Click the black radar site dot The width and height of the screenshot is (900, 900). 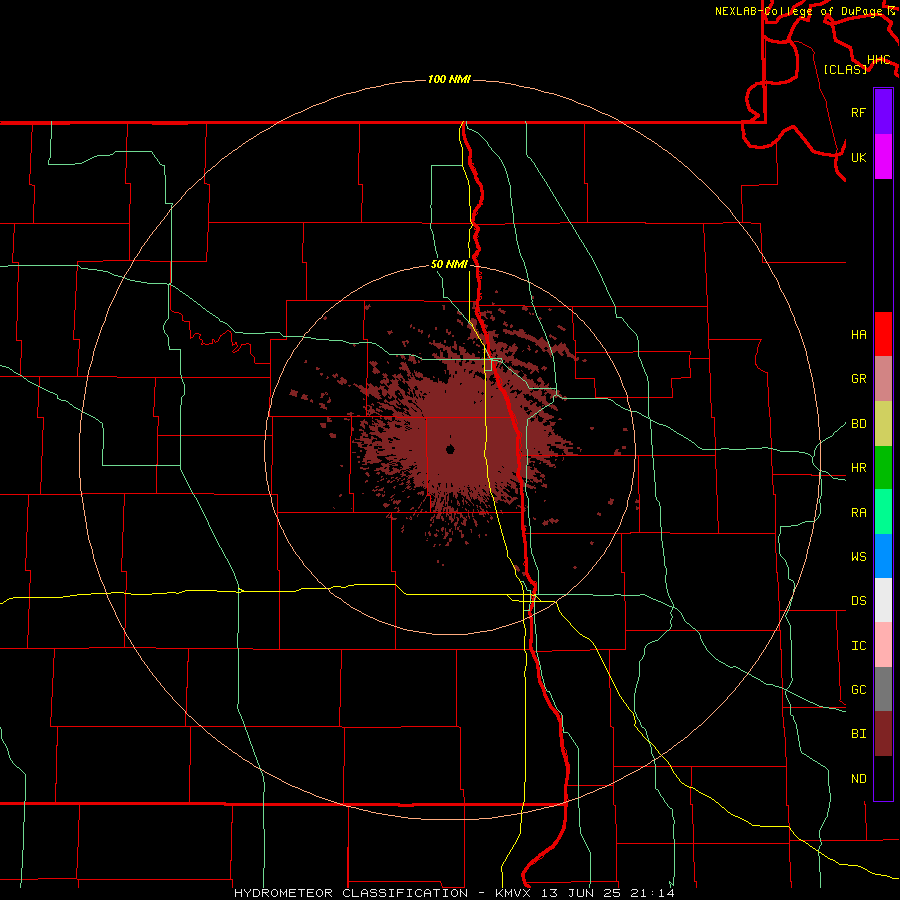[x=450, y=449]
